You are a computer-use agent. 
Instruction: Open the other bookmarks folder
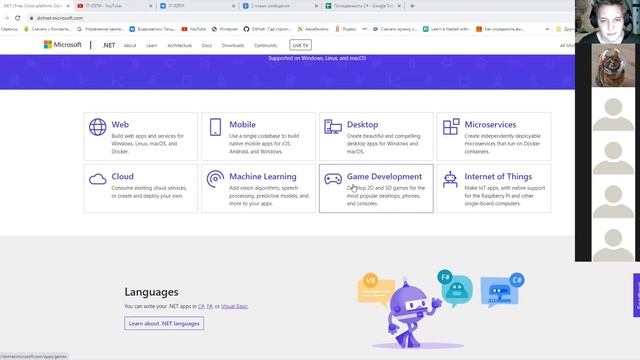coord(565,29)
